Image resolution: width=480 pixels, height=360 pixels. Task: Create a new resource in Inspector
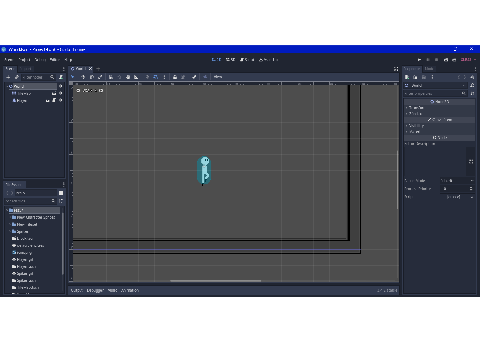tap(407, 77)
